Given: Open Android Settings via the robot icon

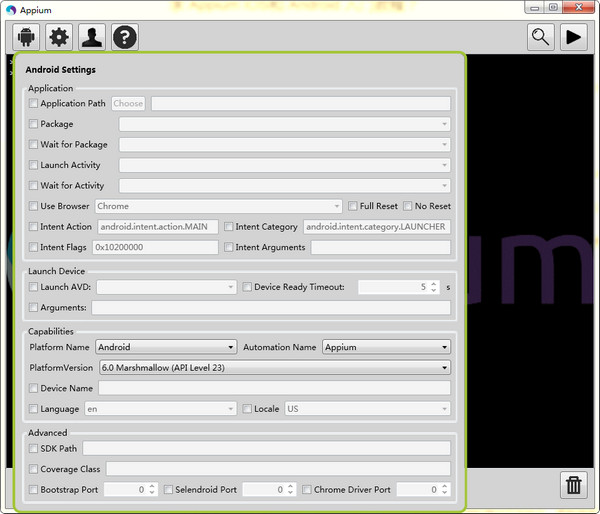Looking at the screenshot, I should pos(26,38).
